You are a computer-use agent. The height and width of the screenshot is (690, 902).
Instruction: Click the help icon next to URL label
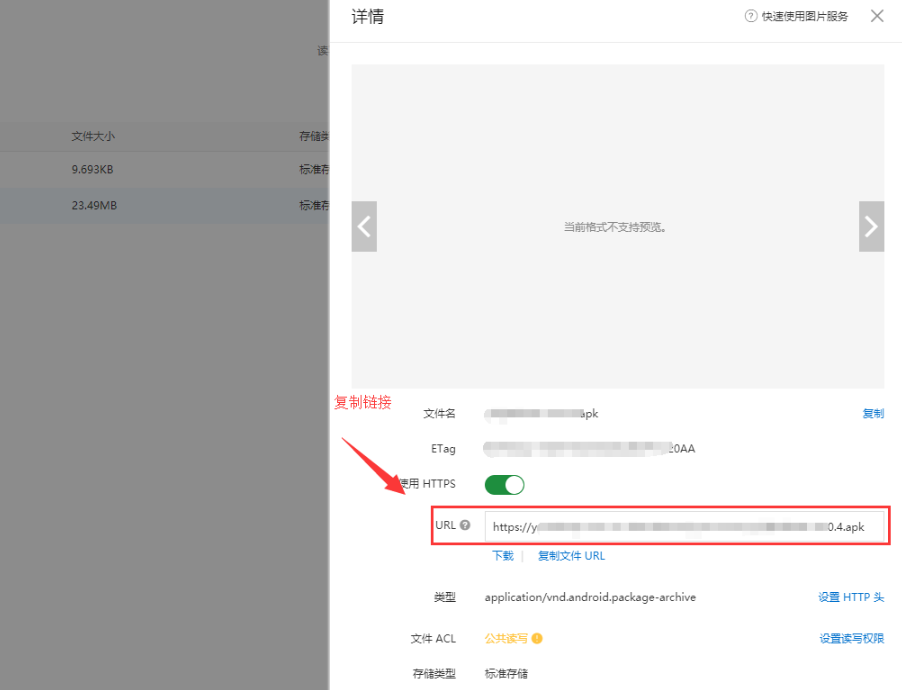[x=465, y=525]
